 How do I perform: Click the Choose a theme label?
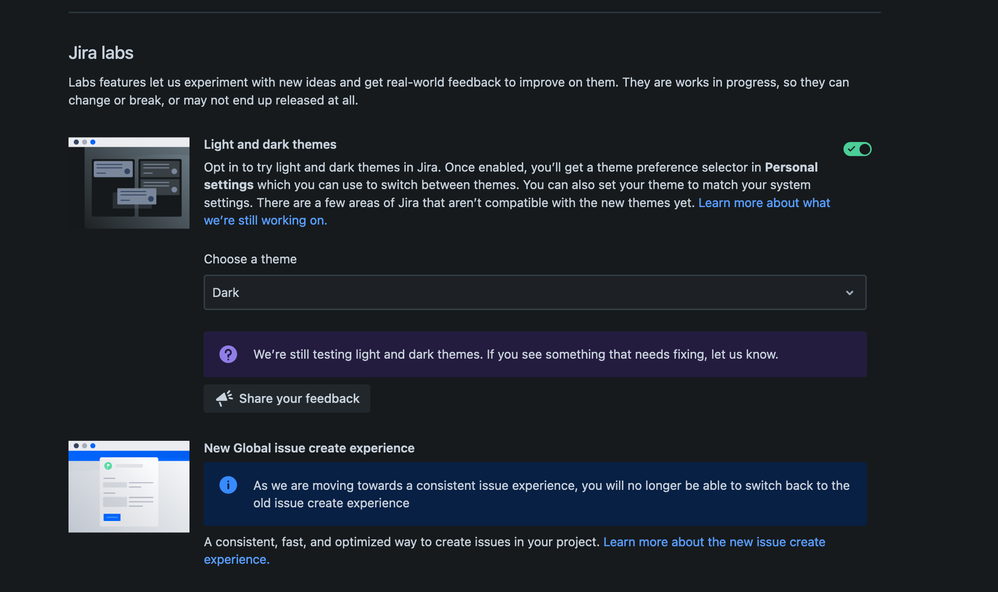[250, 259]
